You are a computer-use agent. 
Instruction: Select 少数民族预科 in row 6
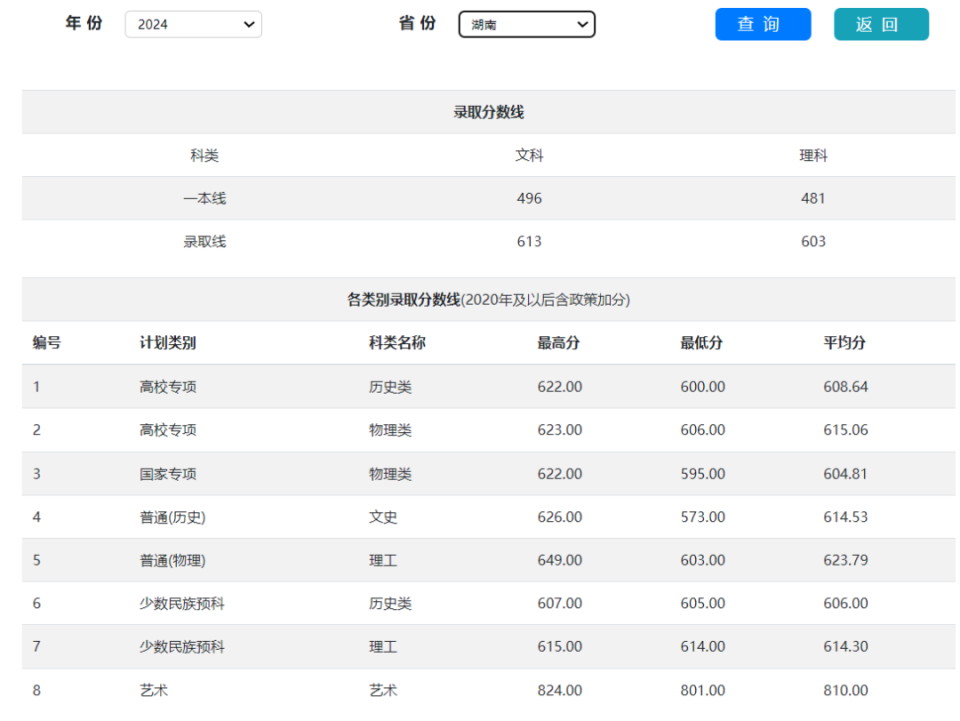click(x=182, y=603)
